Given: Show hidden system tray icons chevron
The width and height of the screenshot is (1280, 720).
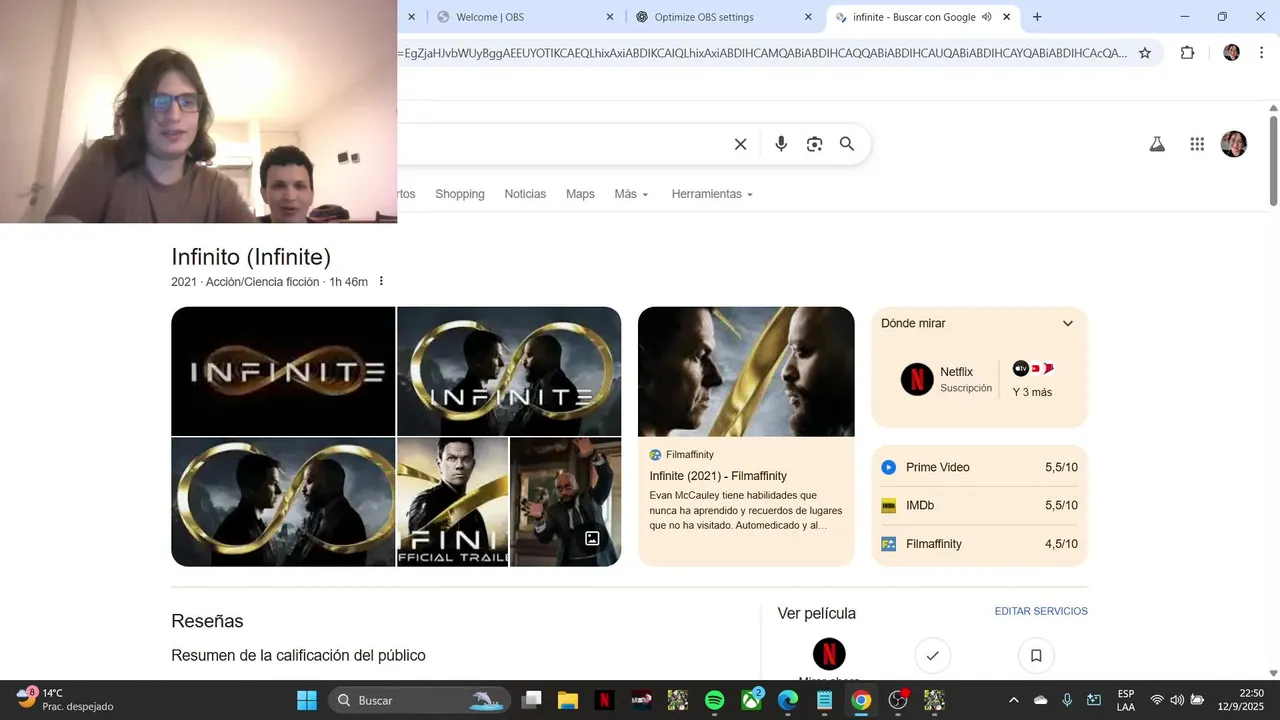Looking at the screenshot, I should (x=1014, y=700).
